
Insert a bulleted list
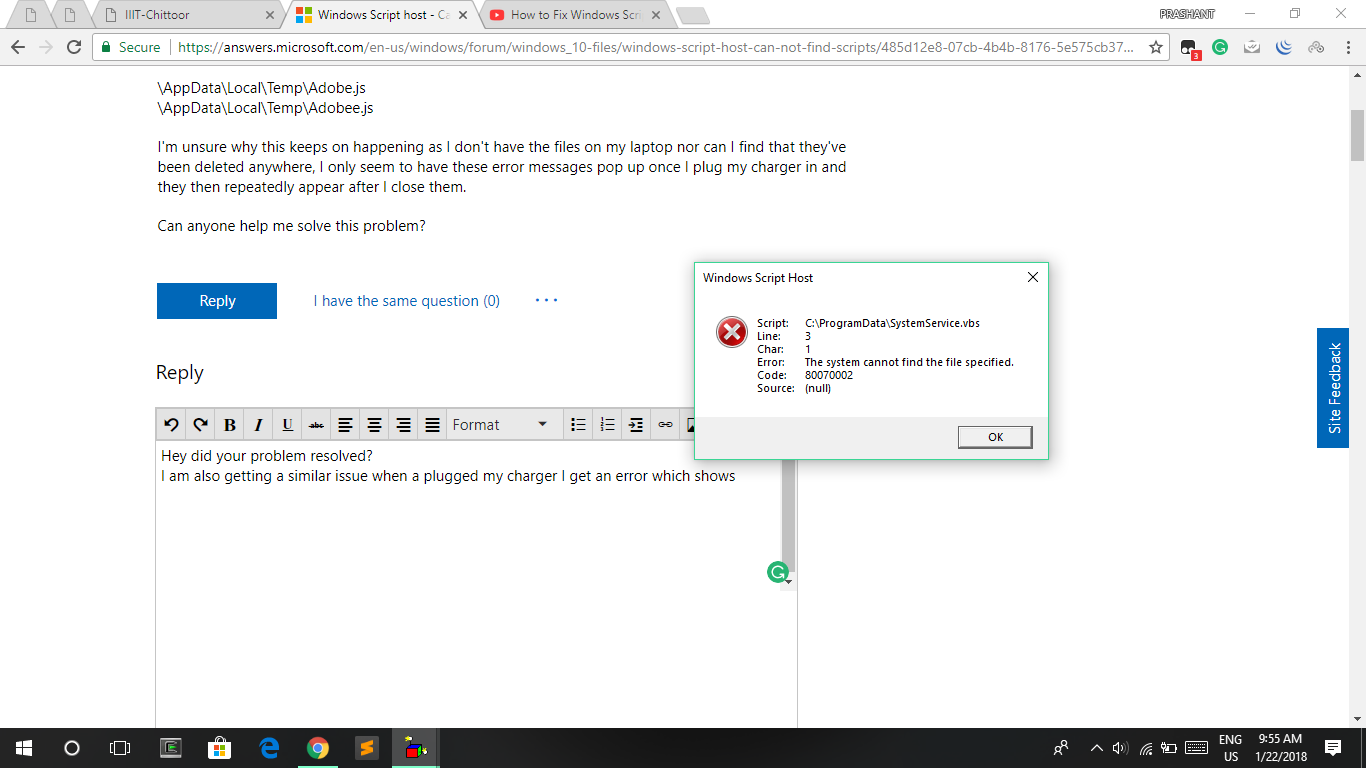click(578, 425)
